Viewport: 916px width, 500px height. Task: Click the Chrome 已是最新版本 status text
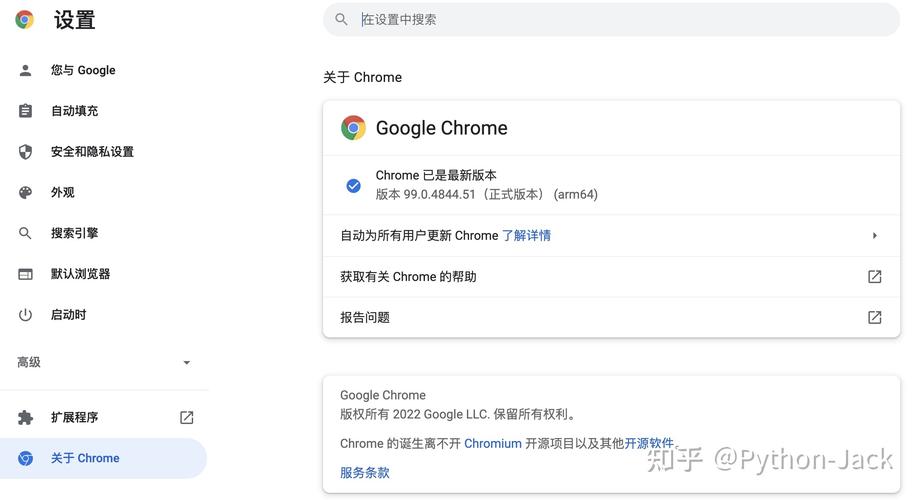pyautogui.click(x=436, y=175)
